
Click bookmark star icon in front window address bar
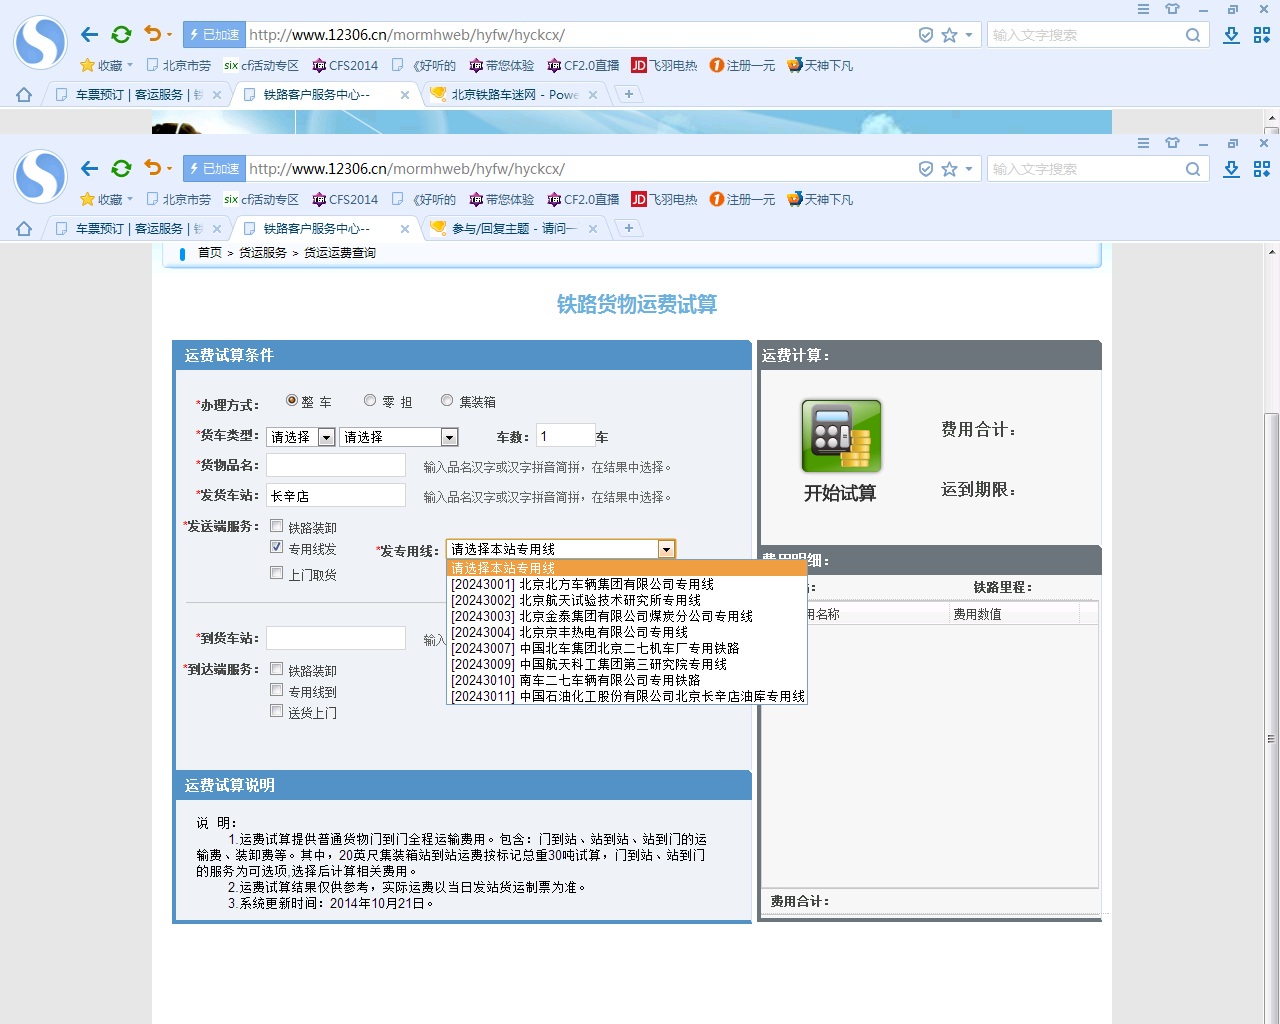[x=949, y=169]
